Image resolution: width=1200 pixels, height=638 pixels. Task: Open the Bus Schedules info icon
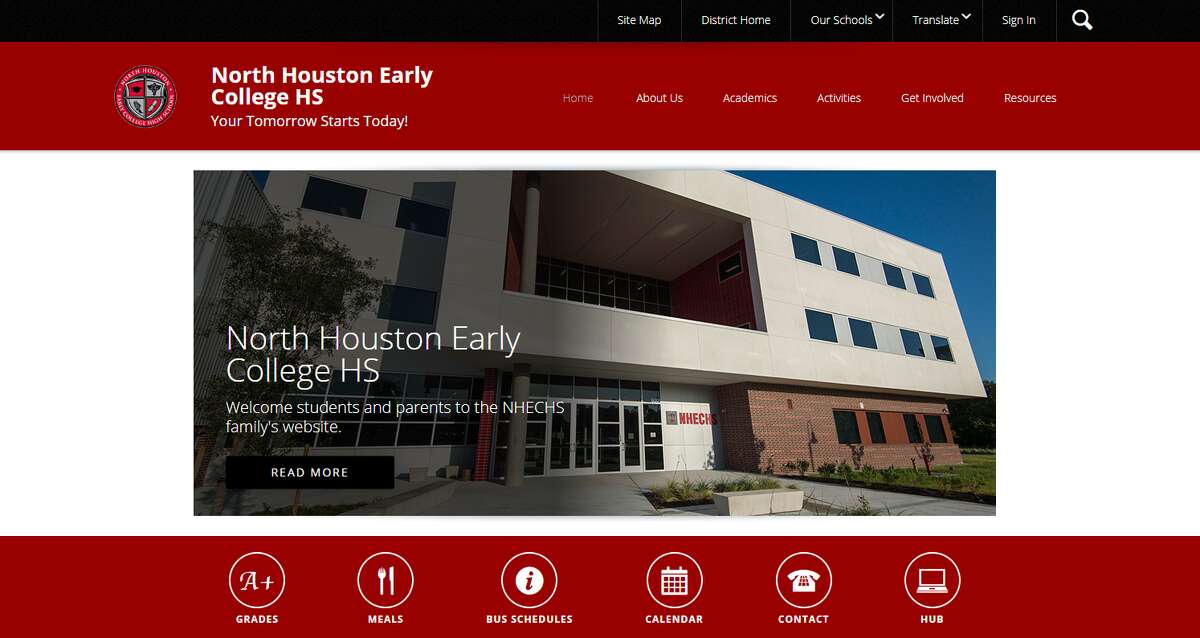click(529, 580)
